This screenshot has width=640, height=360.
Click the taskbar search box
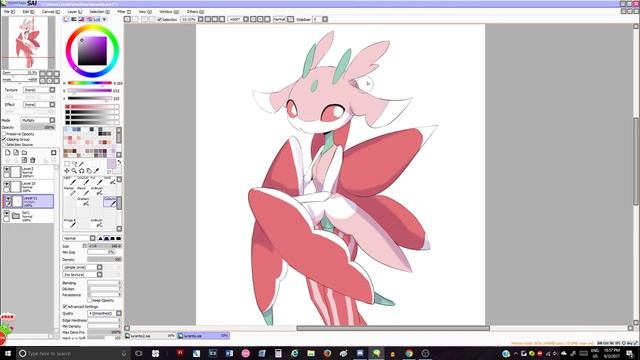pyautogui.click(x=73, y=353)
